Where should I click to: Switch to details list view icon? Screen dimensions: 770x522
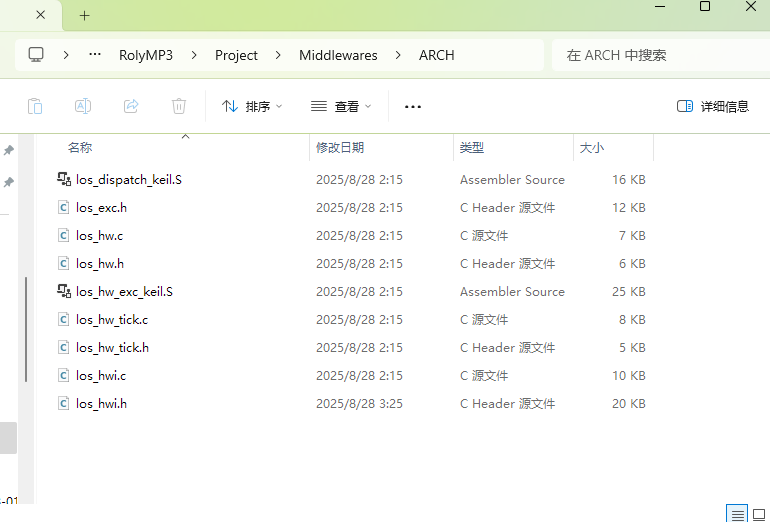(737, 515)
